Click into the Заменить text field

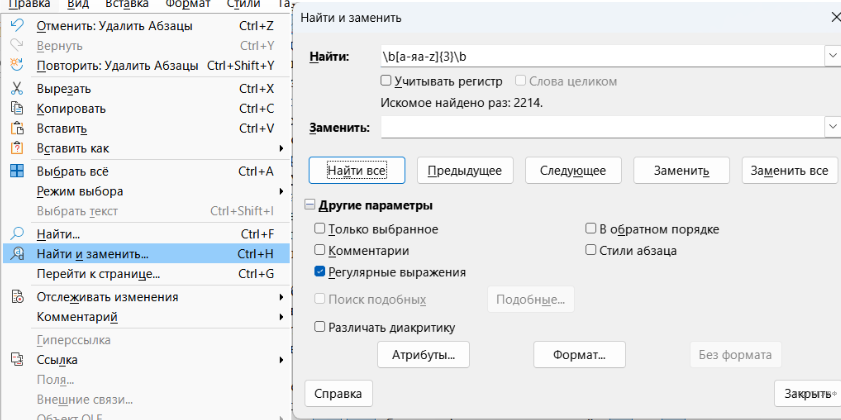pyautogui.click(x=600, y=127)
